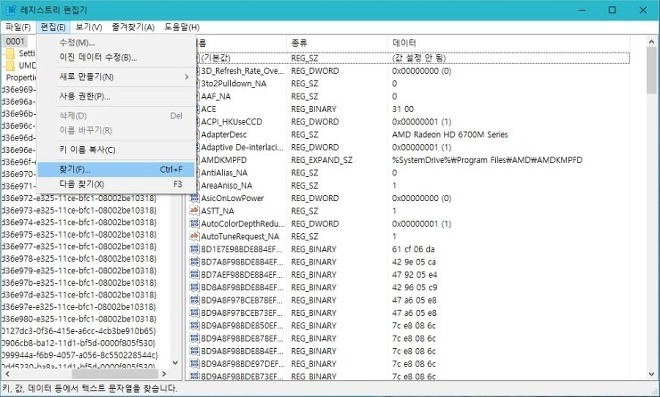Close the open 편집(E) menu

[53, 27]
